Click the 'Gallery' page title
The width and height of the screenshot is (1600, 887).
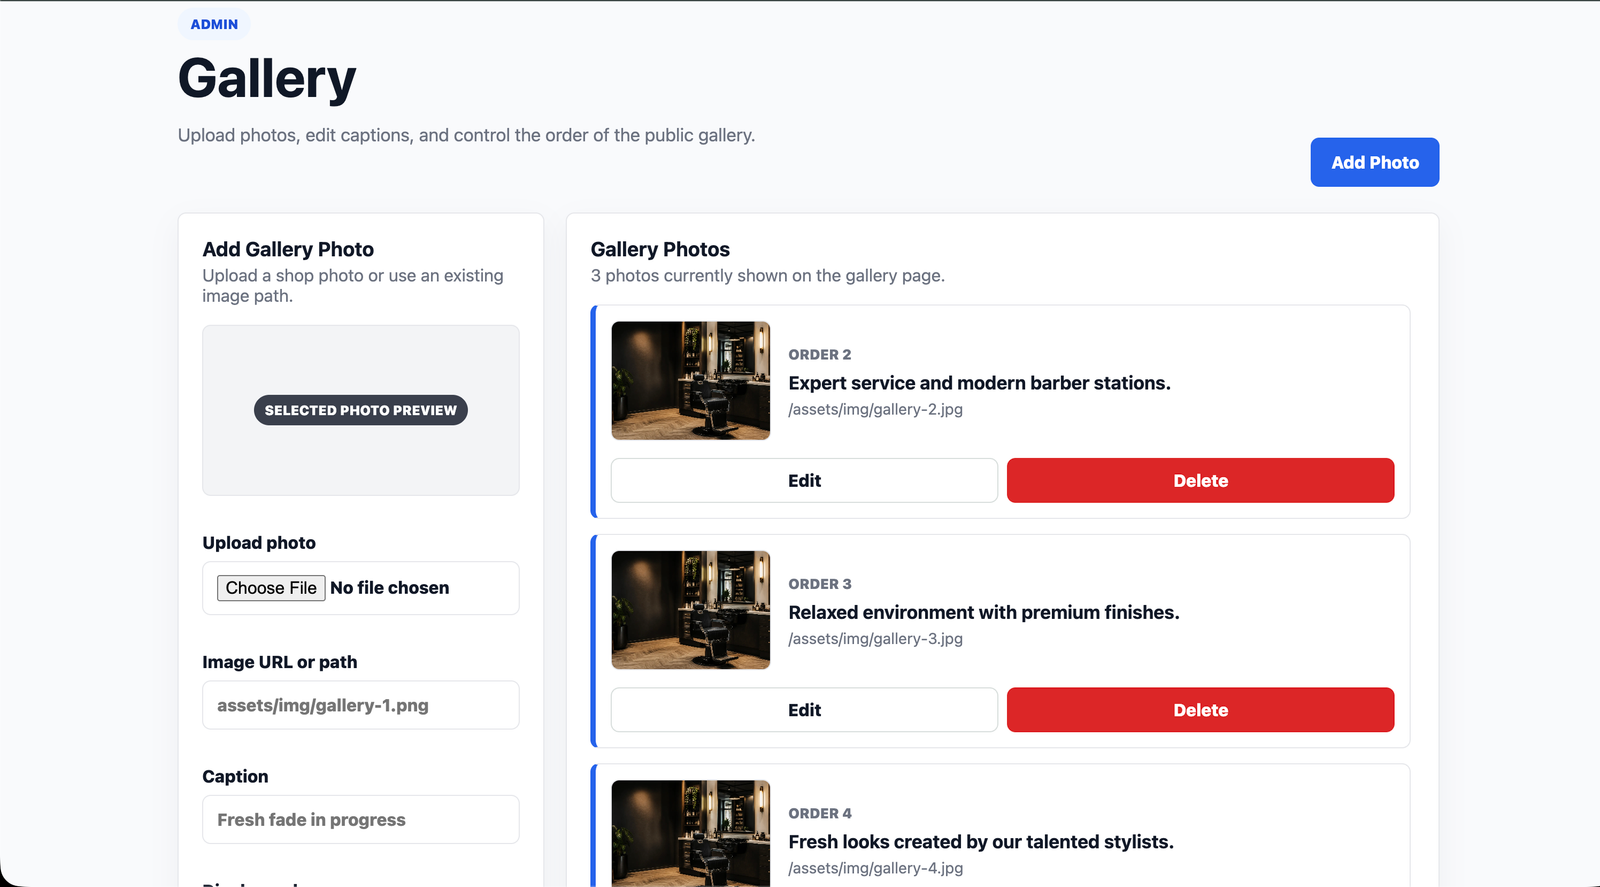(267, 78)
